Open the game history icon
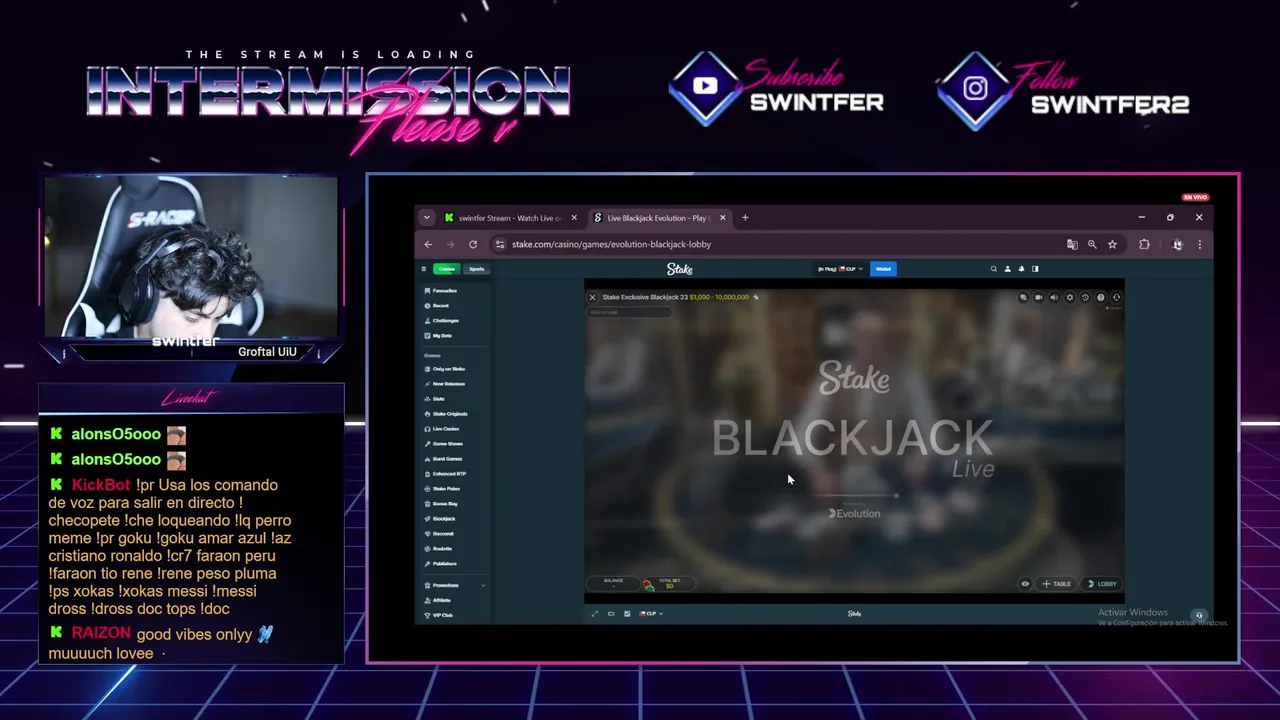 [x=1085, y=297]
